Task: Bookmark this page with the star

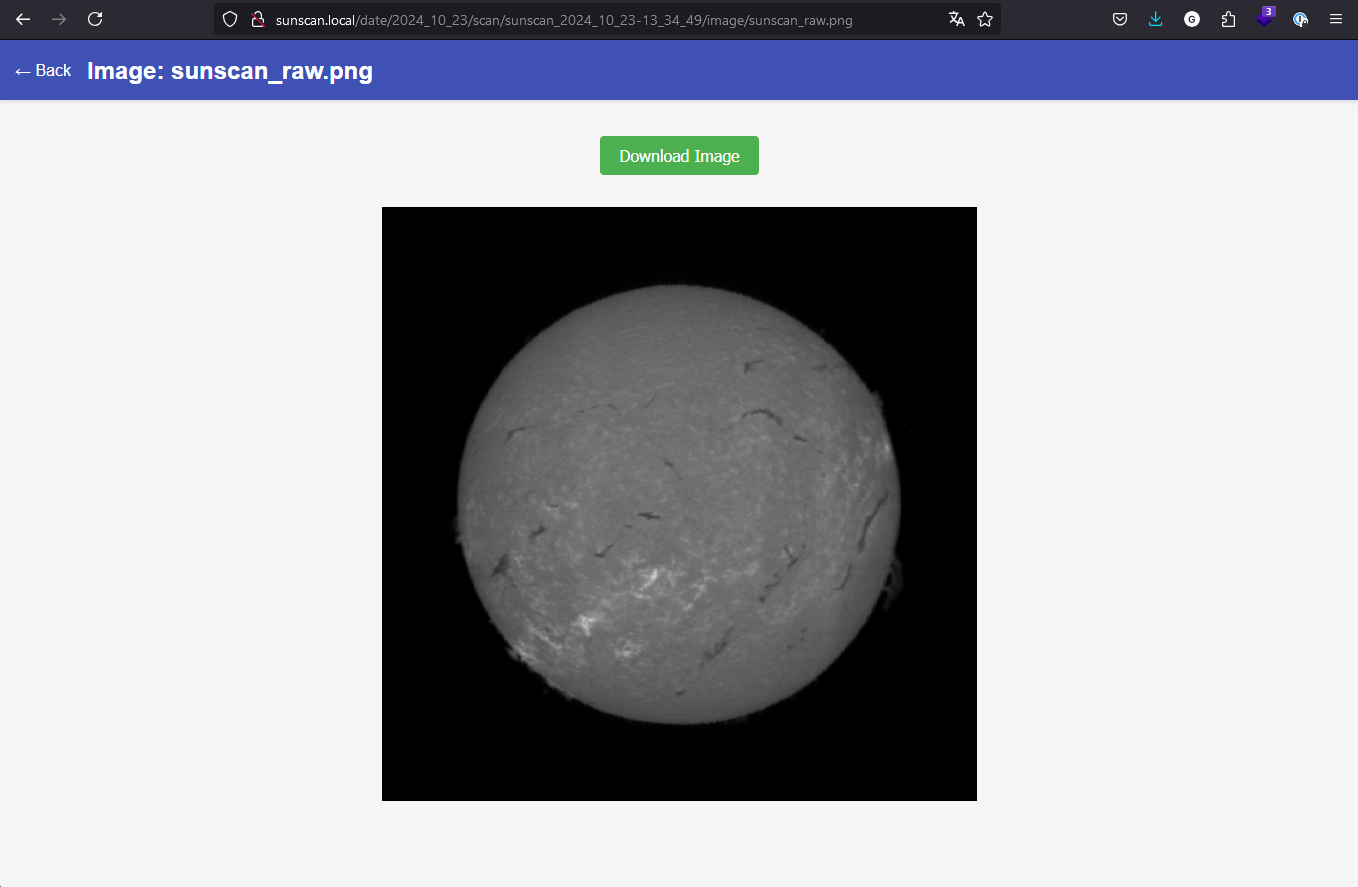Action: click(x=985, y=19)
